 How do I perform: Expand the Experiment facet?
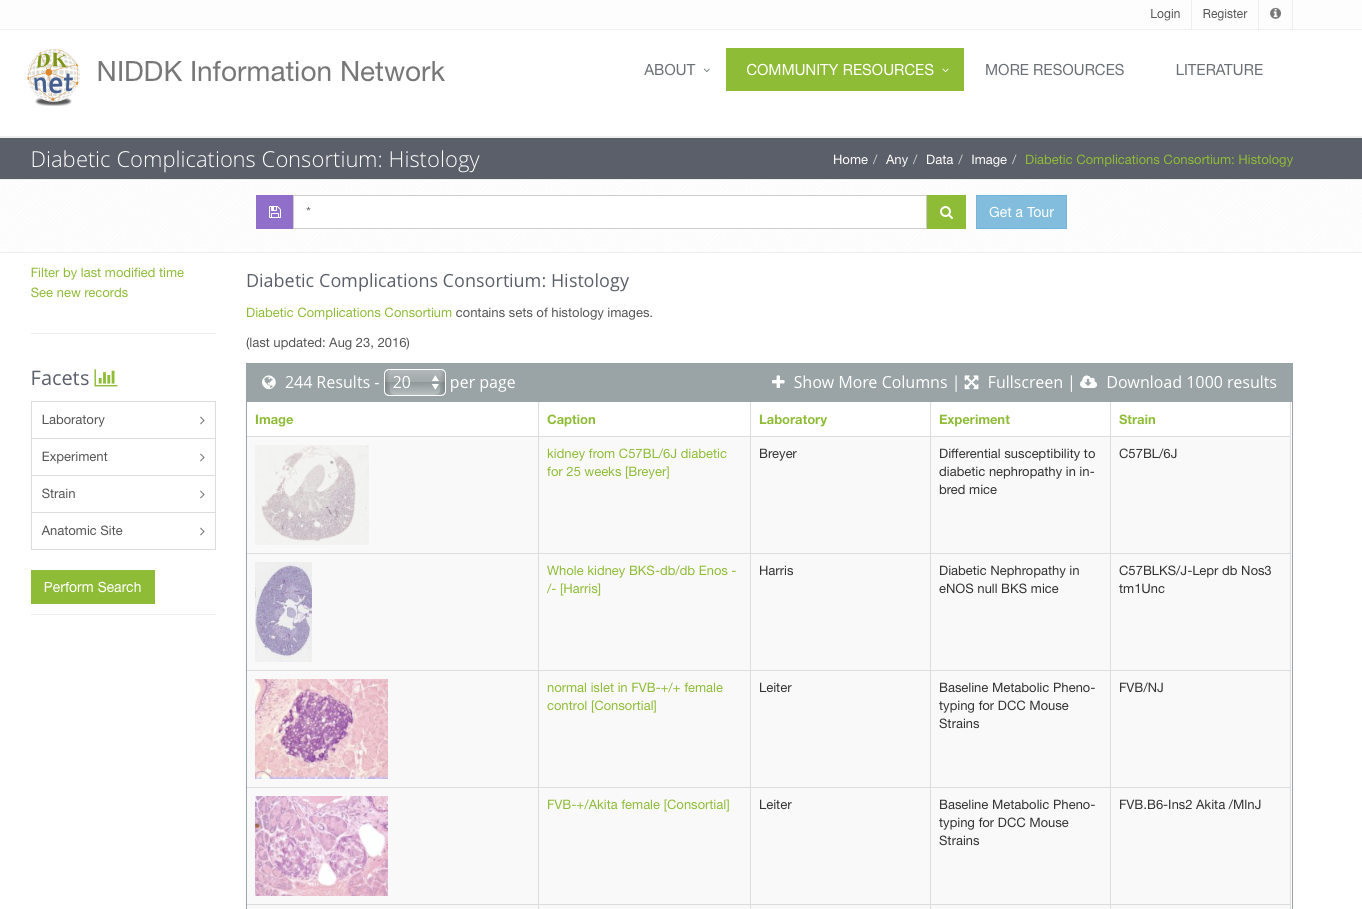(x=123, y=457)
